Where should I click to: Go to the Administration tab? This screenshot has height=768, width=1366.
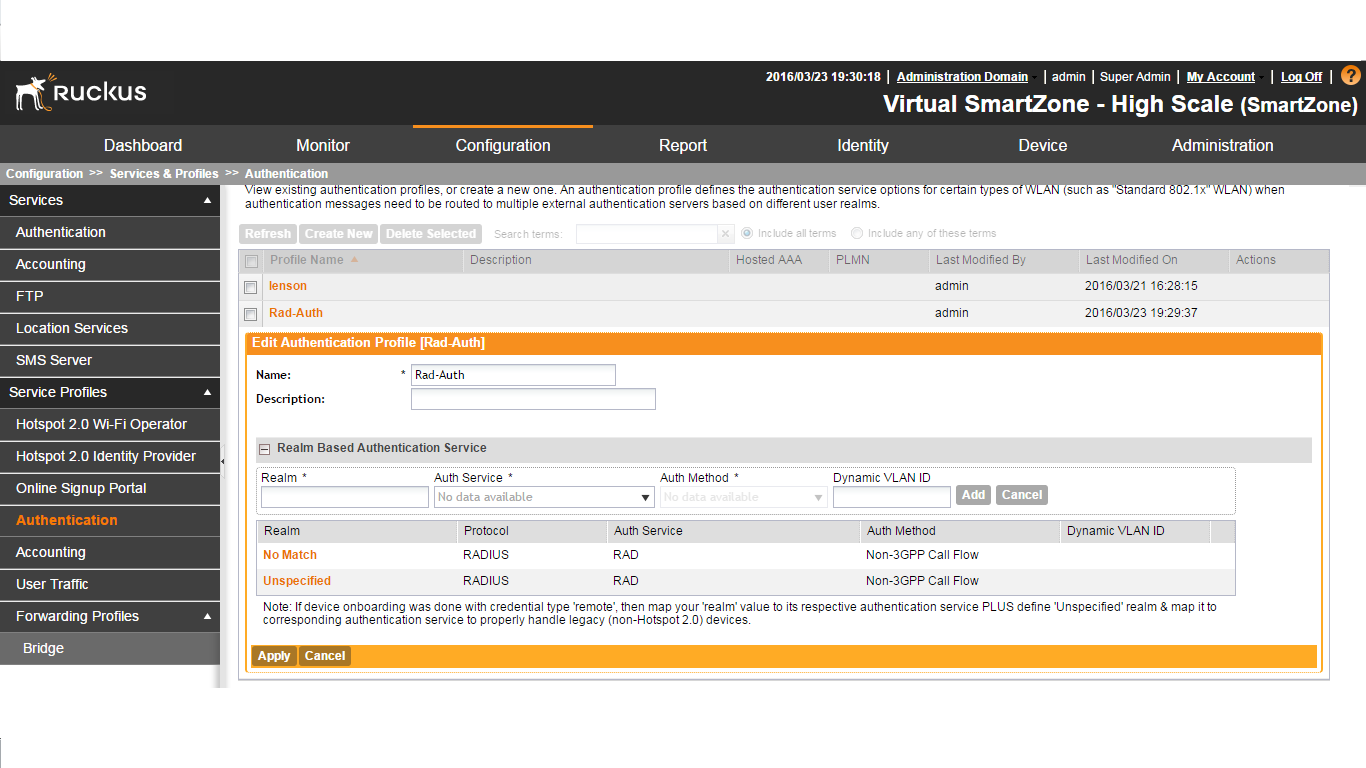pyautogui.click(x=1222, y=145)
